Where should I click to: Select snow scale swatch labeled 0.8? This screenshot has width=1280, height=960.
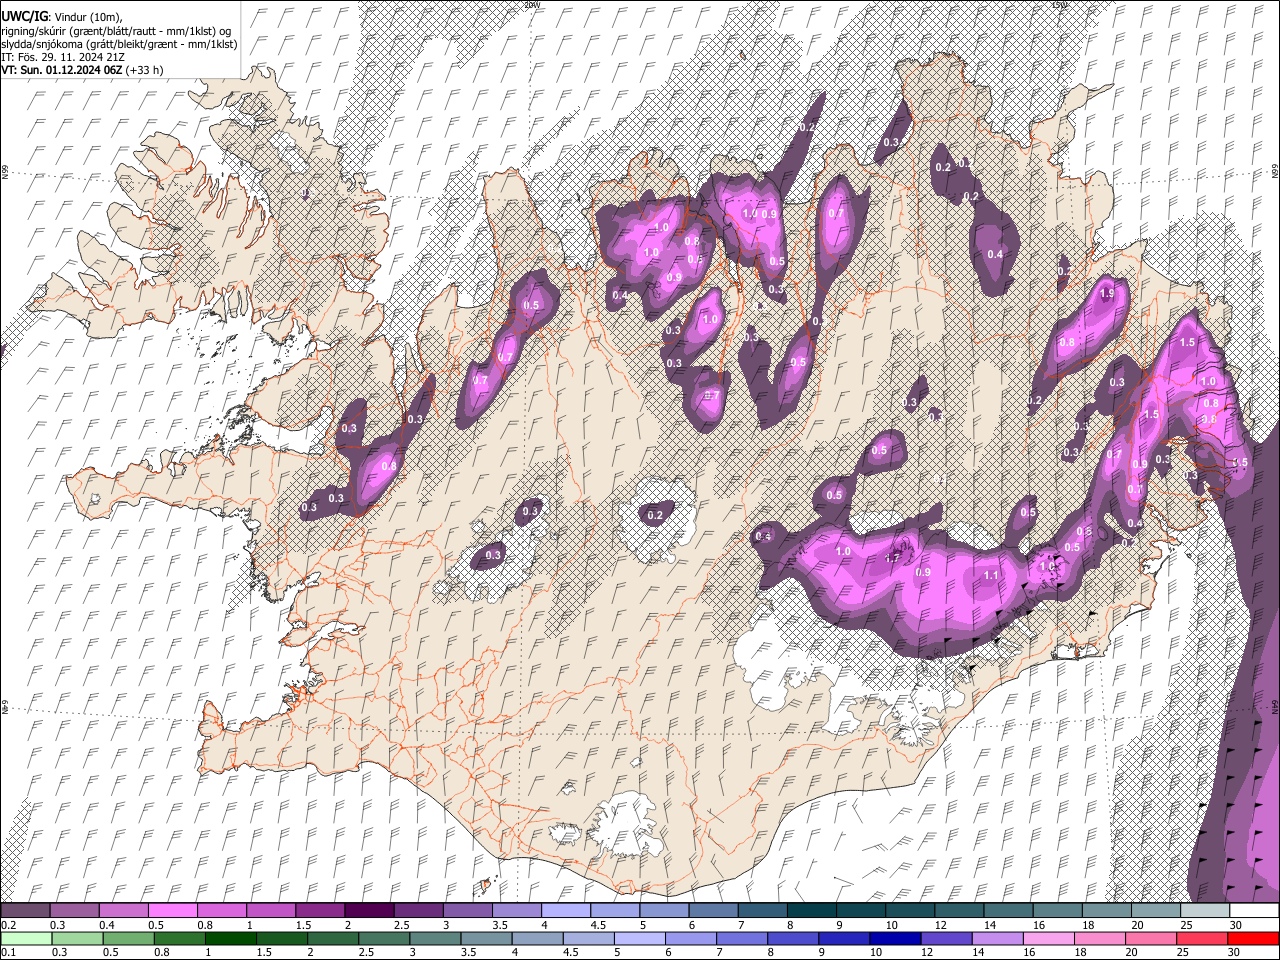coord(221,910)
